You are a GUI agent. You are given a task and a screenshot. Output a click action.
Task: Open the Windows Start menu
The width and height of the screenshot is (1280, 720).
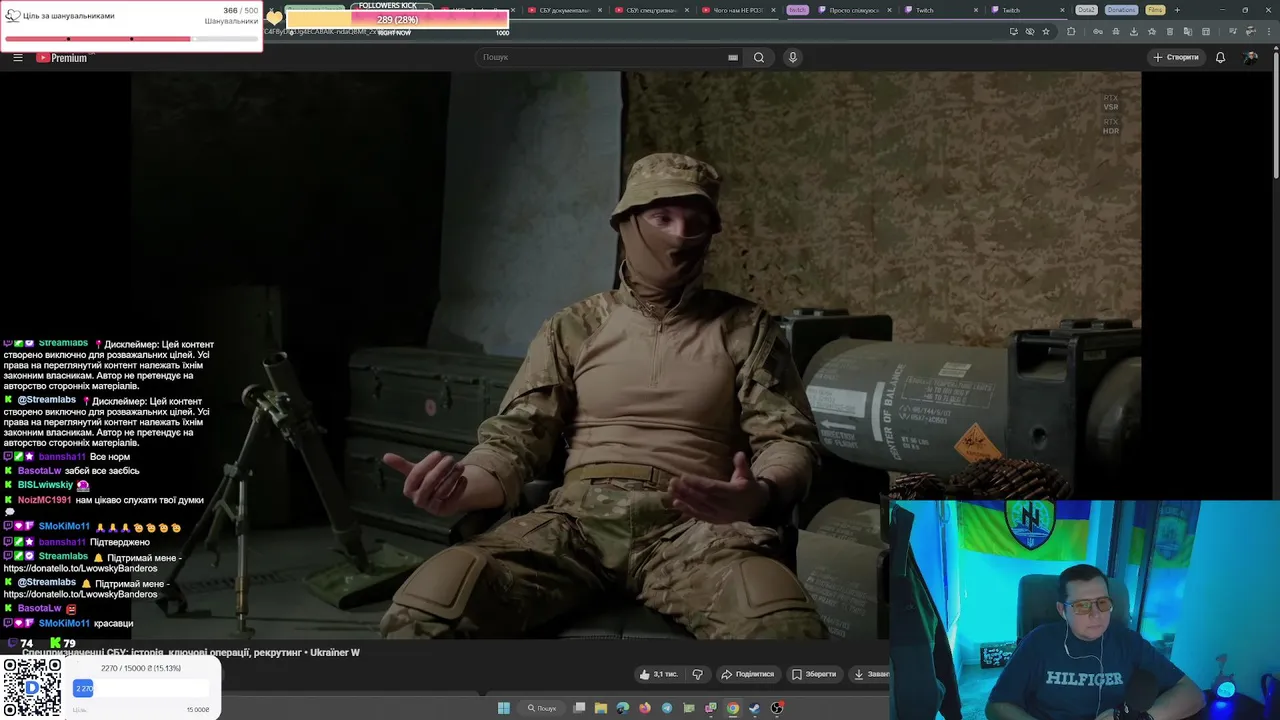[x=504, y=708]
